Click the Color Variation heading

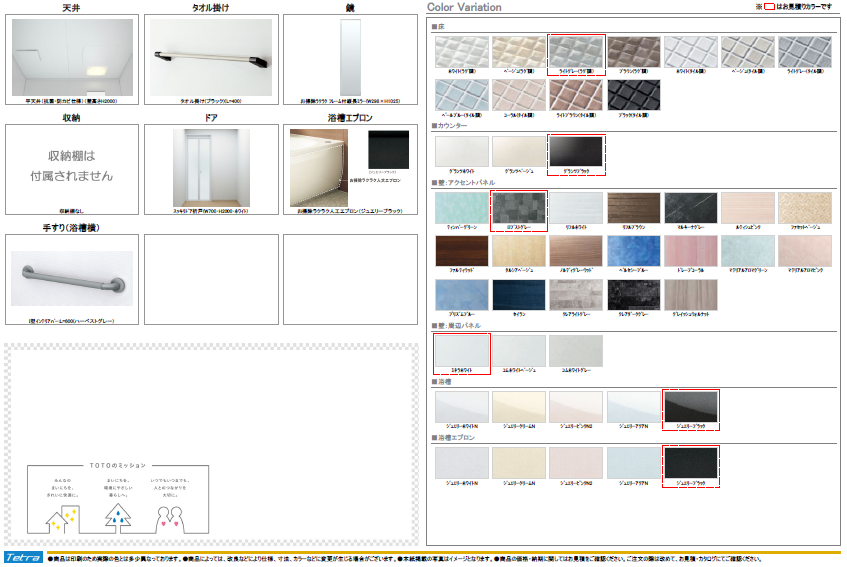[464, 8]
